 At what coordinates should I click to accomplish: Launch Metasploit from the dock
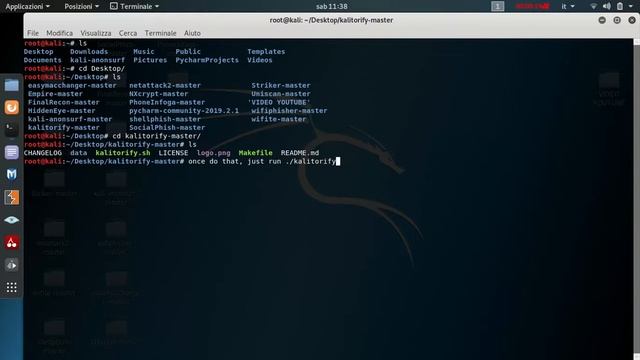tap(11, 175)
